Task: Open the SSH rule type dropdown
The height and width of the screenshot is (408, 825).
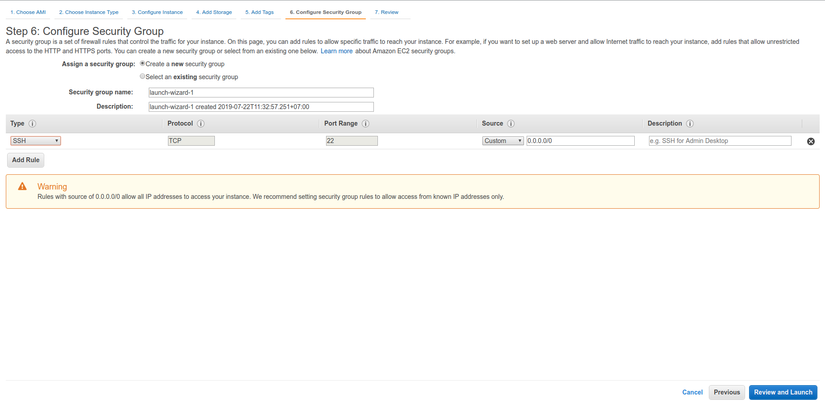Action: (x=35, y=141)
